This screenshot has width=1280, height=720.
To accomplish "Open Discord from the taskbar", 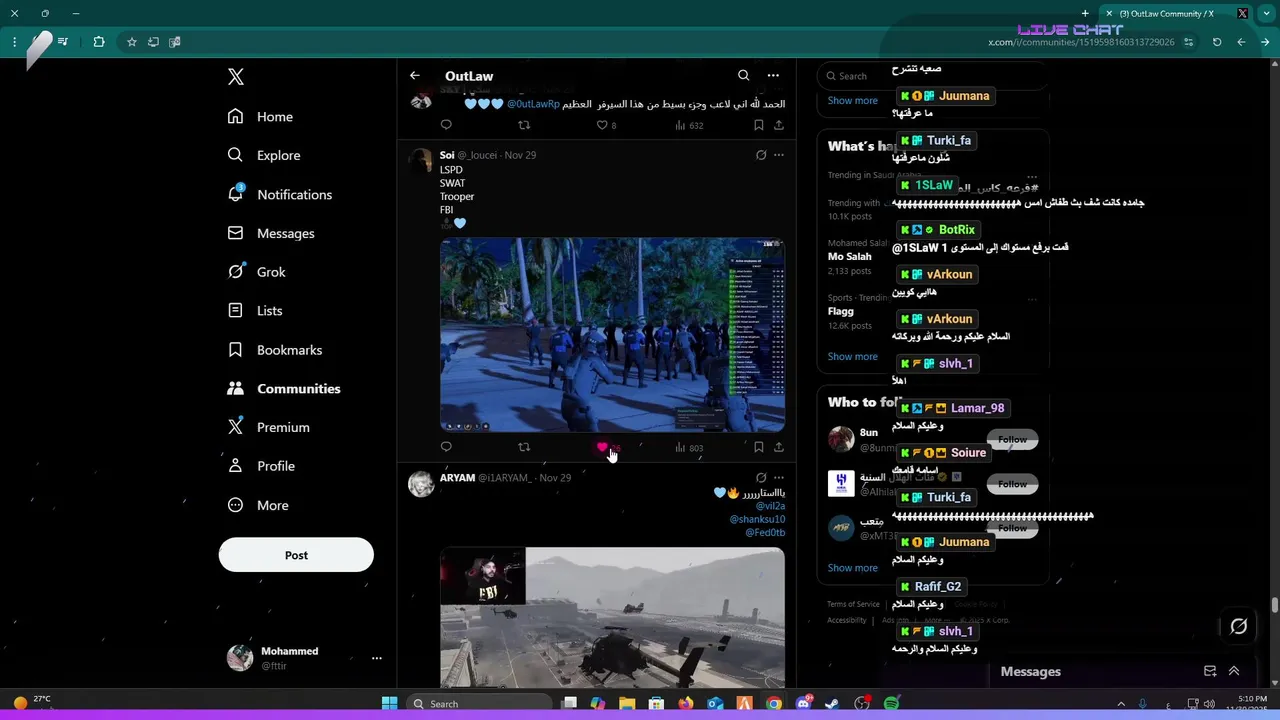I will click(x=803, y=704).
